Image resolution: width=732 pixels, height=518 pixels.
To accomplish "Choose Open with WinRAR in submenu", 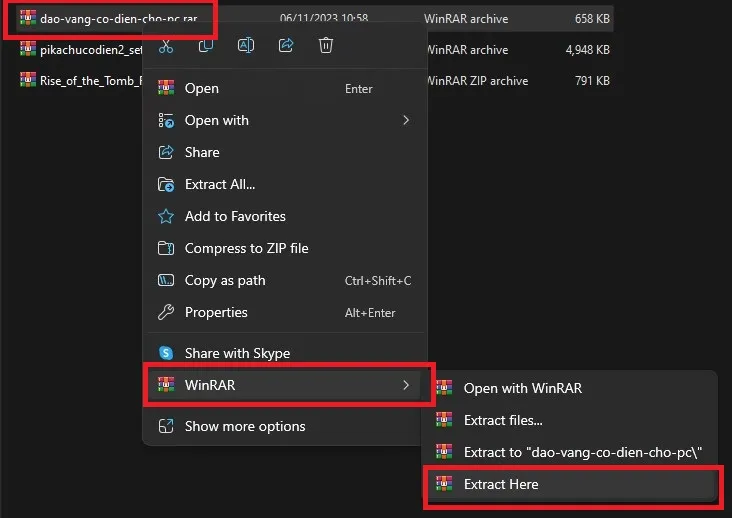I will point(571,388).
